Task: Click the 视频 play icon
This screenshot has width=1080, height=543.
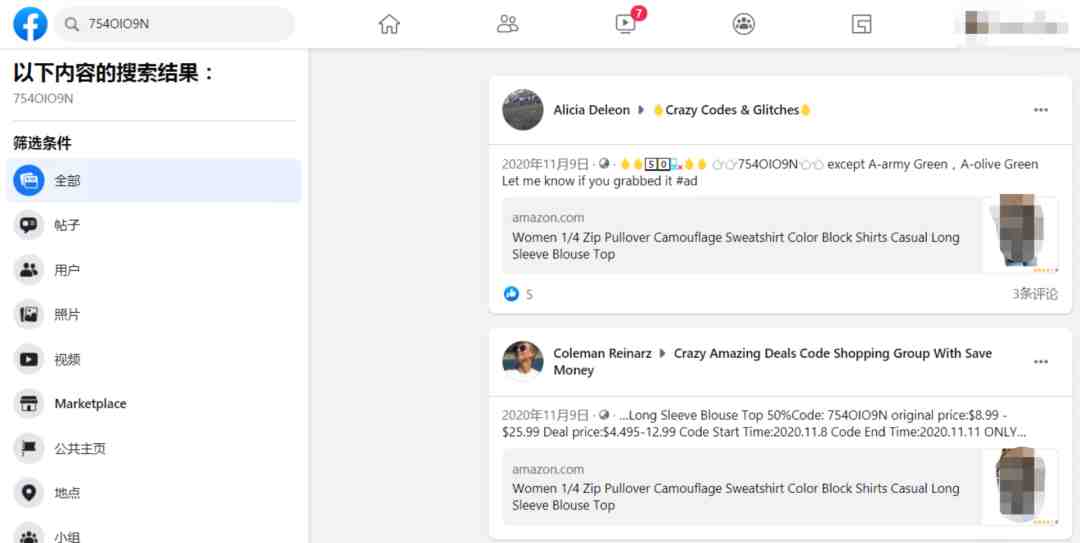Action: [x=29, y=359]
